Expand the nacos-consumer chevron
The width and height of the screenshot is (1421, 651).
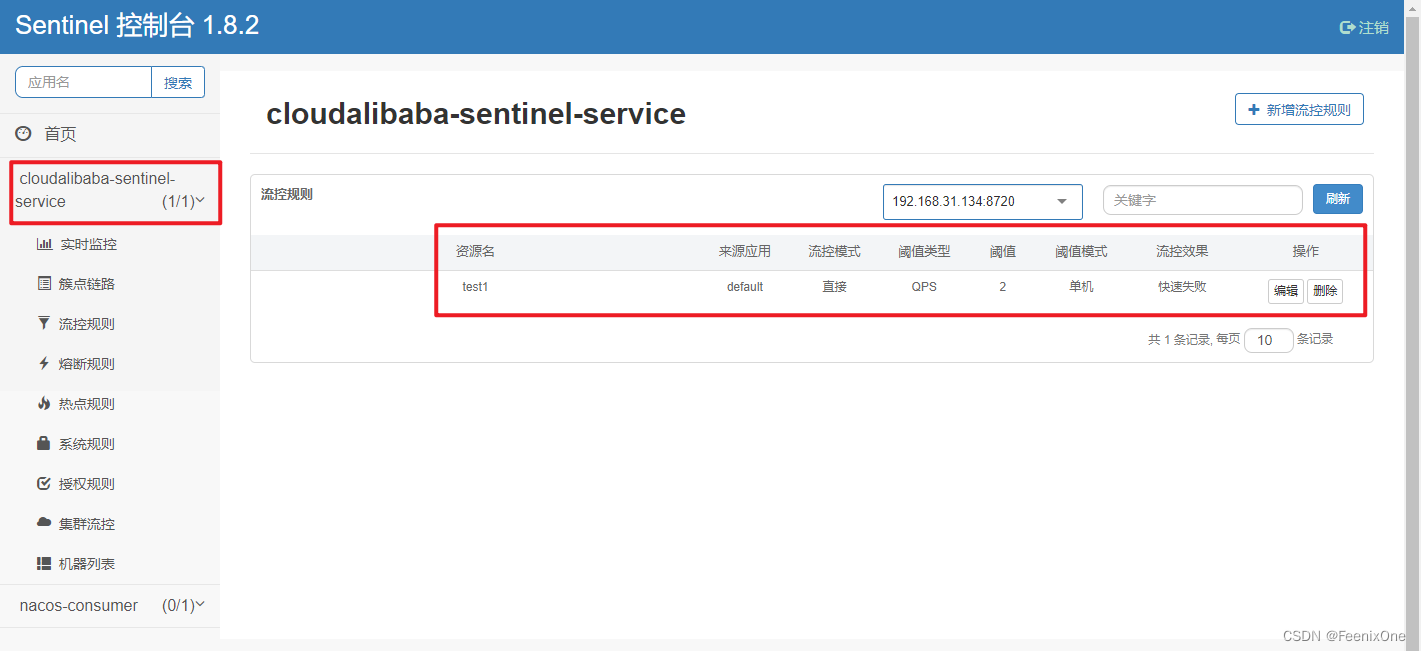[201, 604]
